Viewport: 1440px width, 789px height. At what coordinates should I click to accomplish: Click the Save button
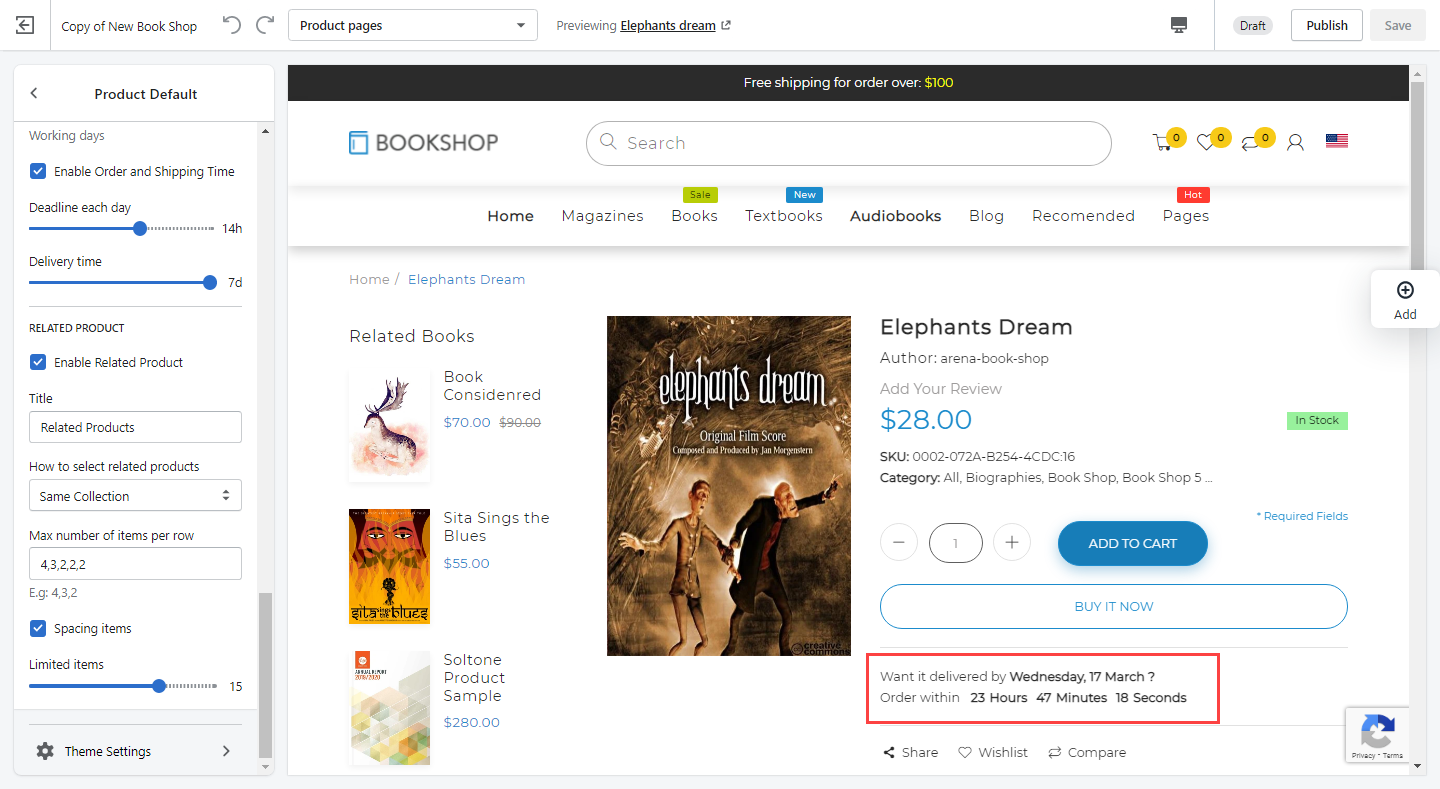(1398, 25)
